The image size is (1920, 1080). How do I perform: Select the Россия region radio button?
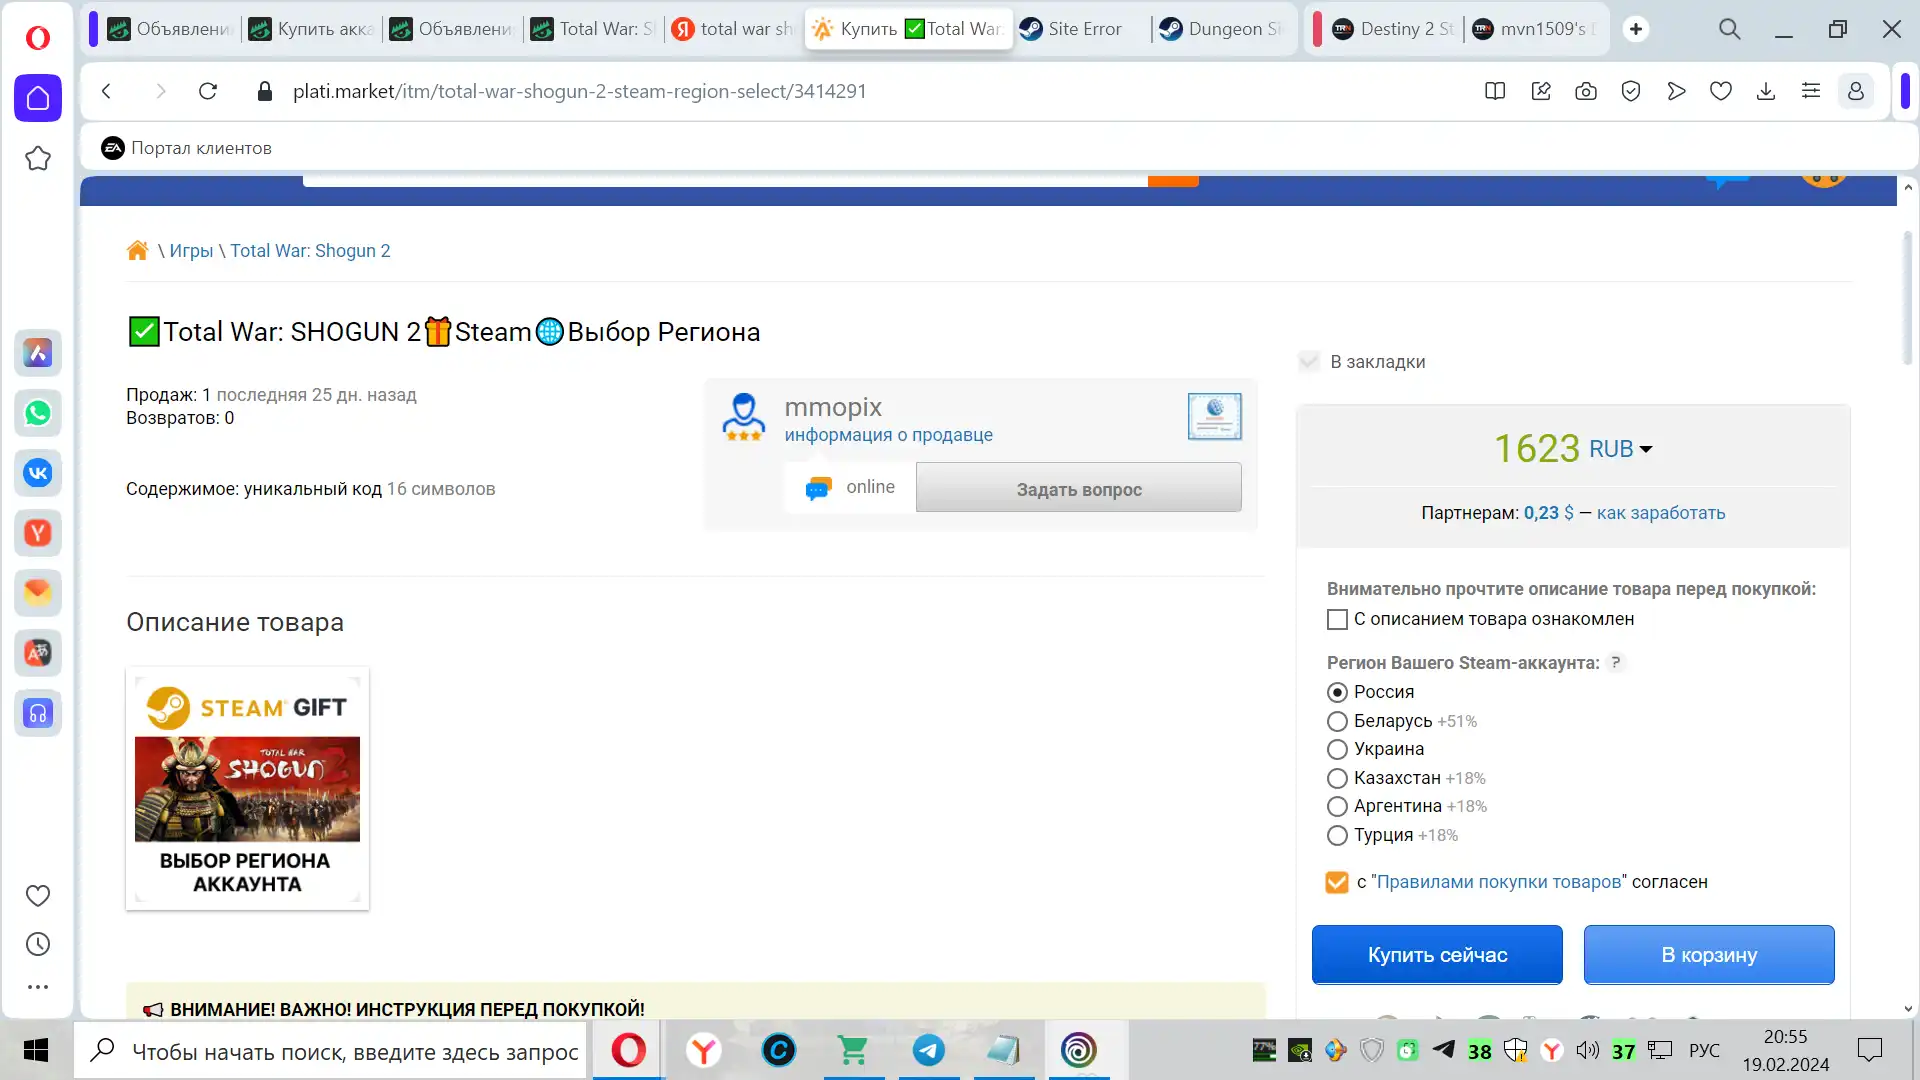tap(1337, 692)
